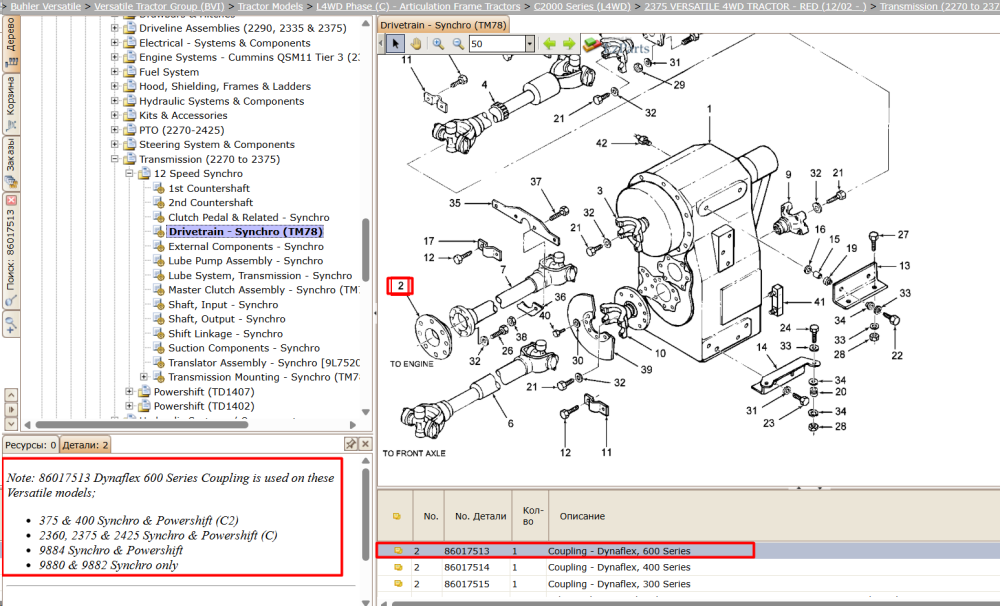Click Tractor Models breadcrumb link
The height and width of the screenshot is (606, 1000).
click(x=270, y=6)
